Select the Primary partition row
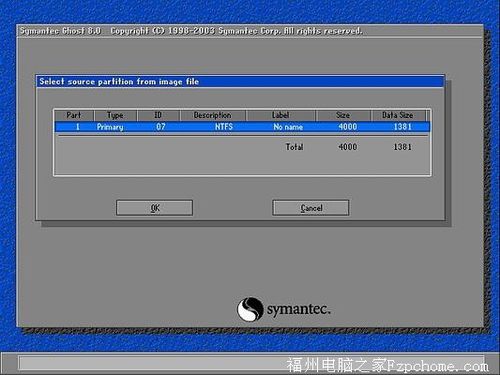Viewport: 500px width, 375px height. point(242,127)
